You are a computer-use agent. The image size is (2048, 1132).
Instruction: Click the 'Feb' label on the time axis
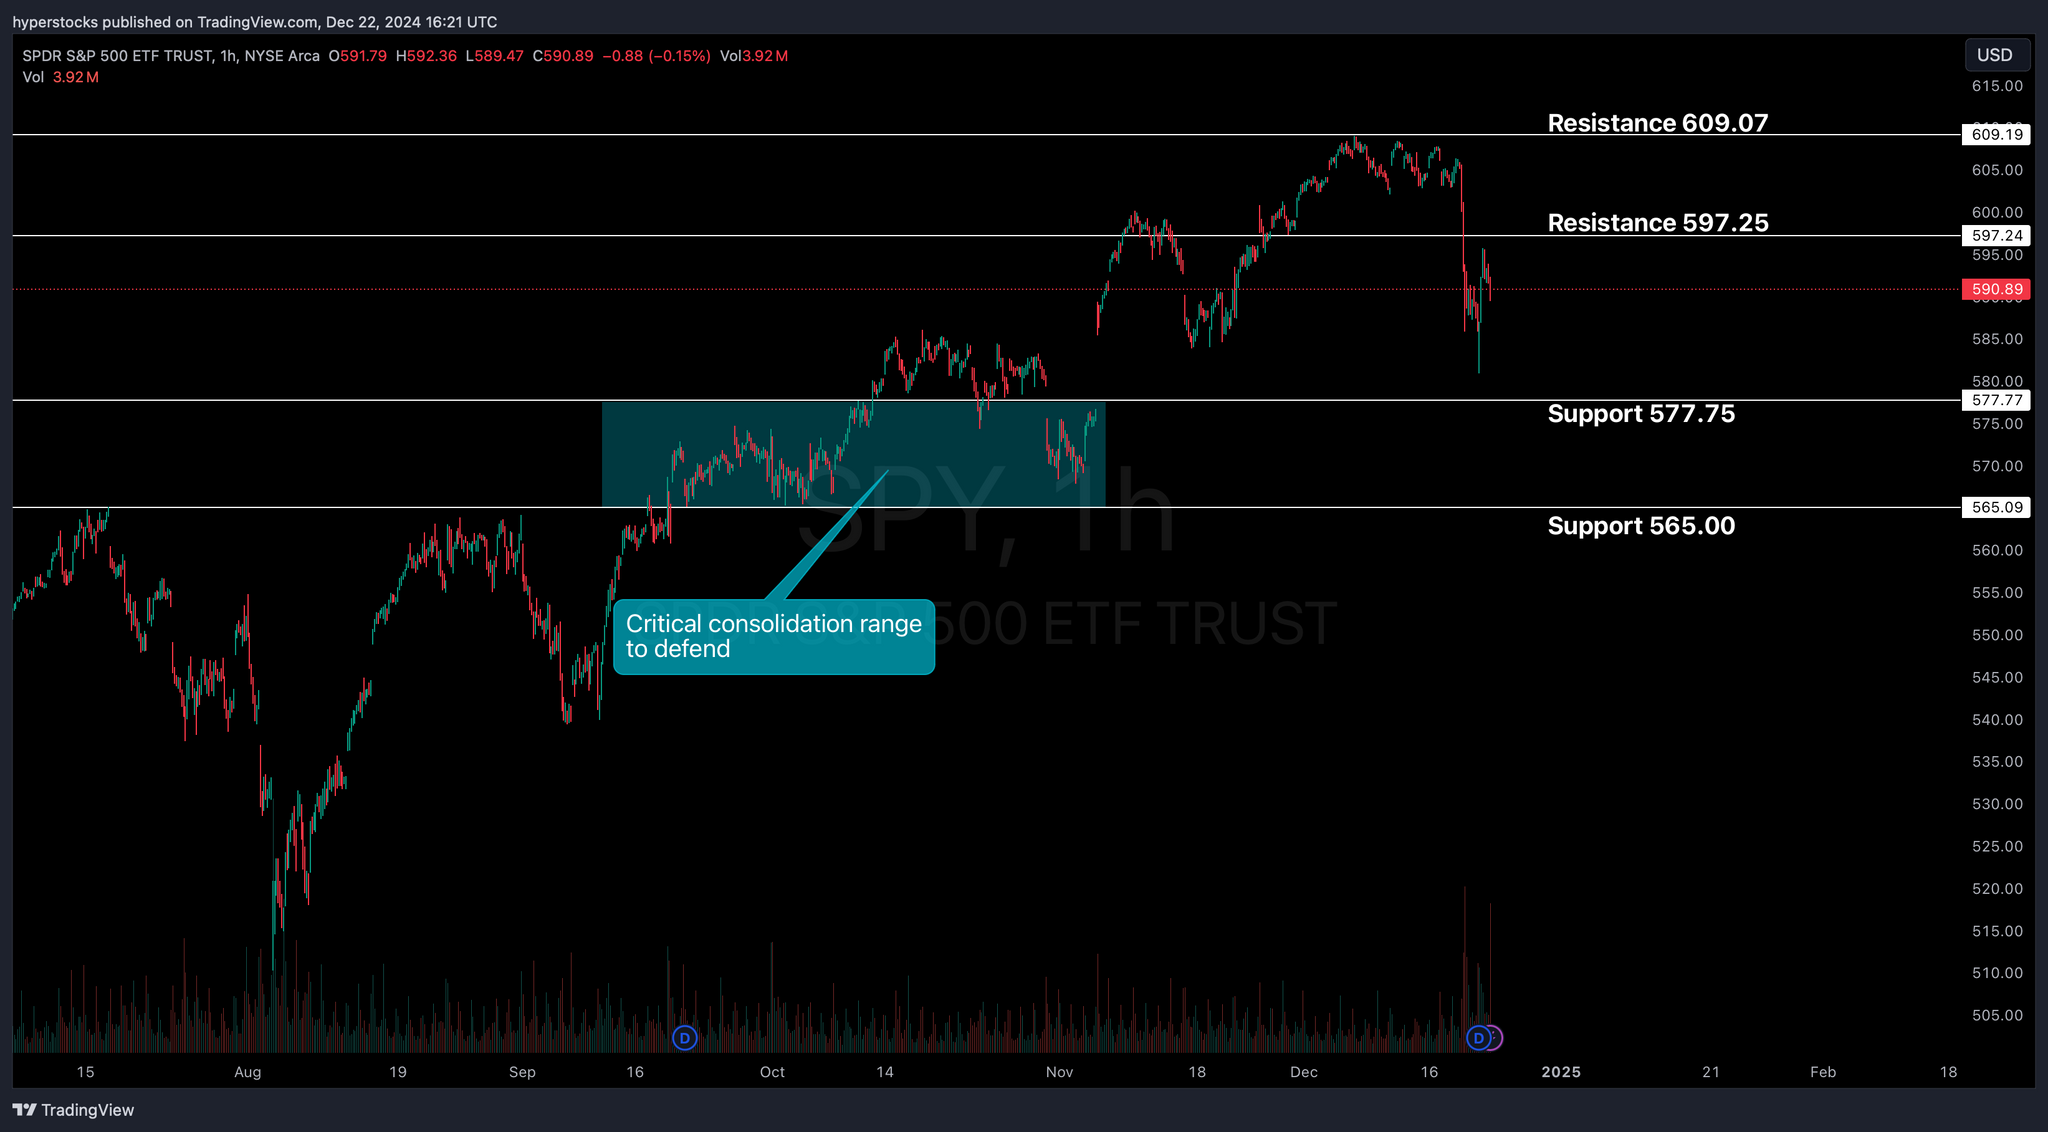[1823, 1072]
